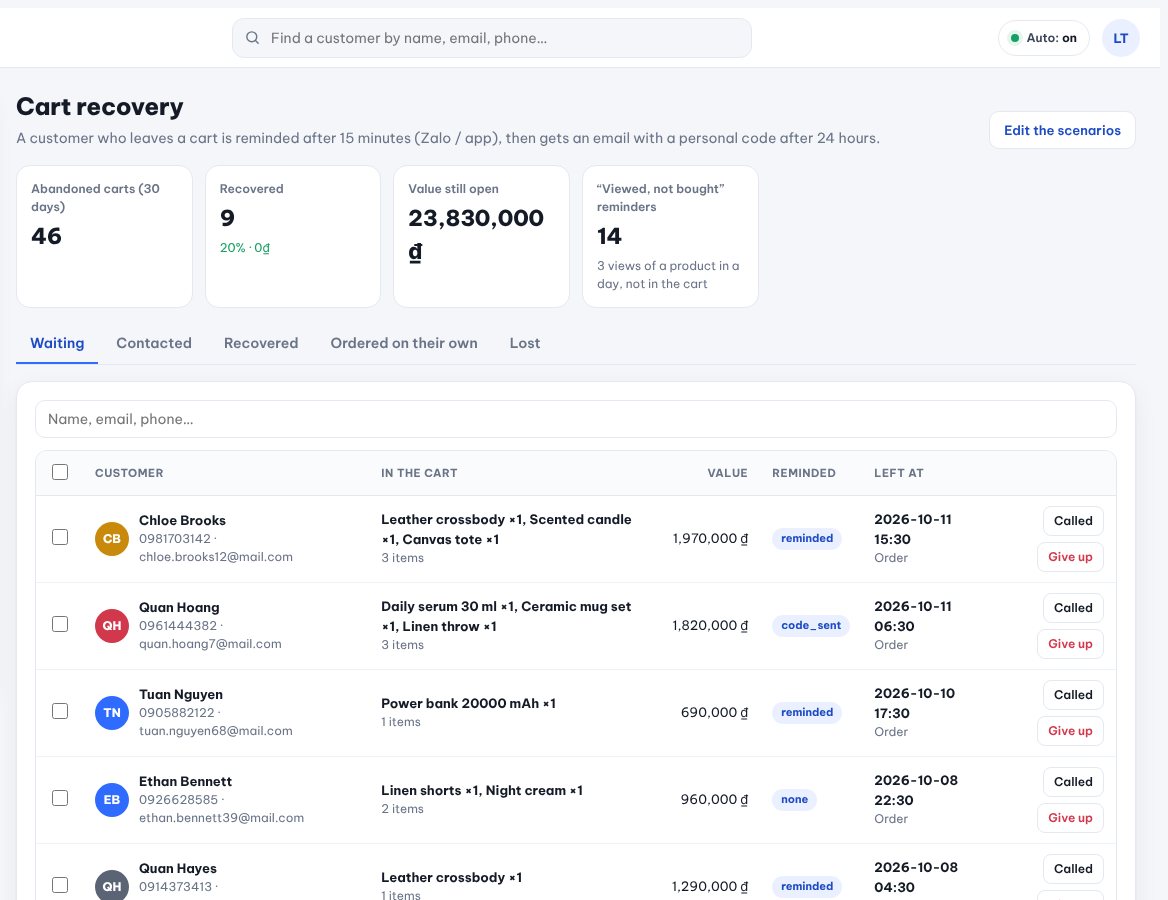Switch to the Waiting tab
Viewport: 1168px width, 900px height.
pos(57,343)
